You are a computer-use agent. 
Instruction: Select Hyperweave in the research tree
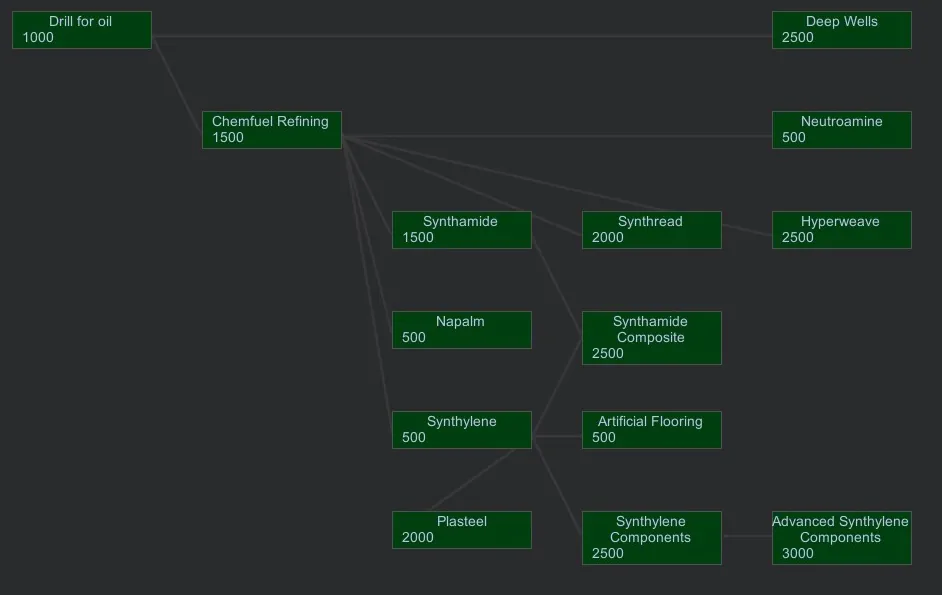841,230
